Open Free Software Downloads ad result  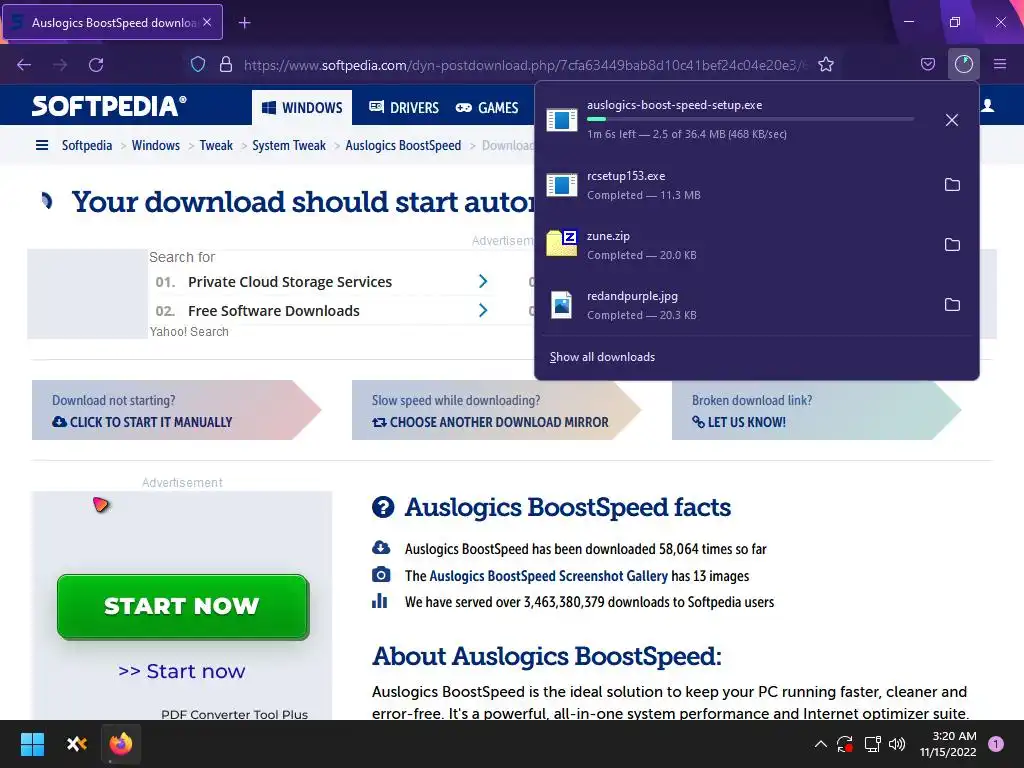(x=274, y=311)
